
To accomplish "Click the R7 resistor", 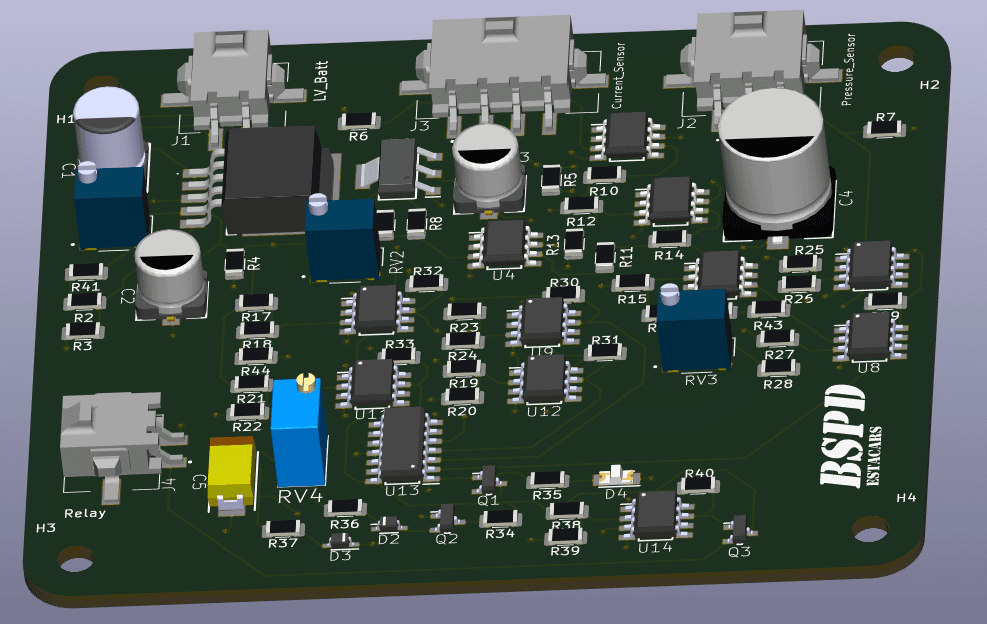I will [884, 129].
